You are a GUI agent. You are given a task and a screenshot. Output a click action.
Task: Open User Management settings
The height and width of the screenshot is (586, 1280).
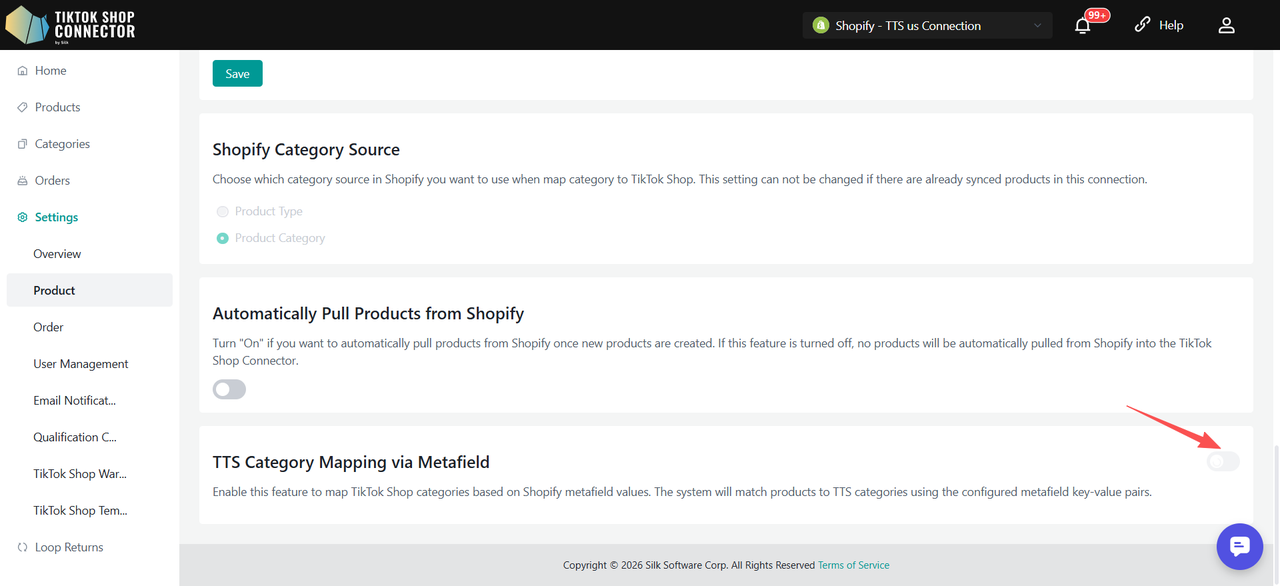pos(80,364)
